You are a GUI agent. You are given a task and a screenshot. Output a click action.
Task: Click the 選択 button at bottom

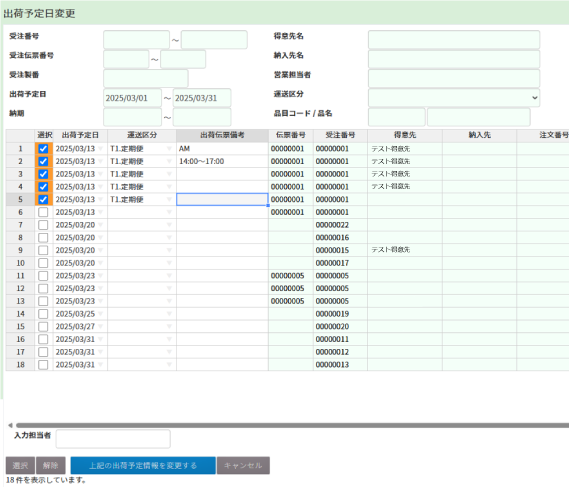20,466
